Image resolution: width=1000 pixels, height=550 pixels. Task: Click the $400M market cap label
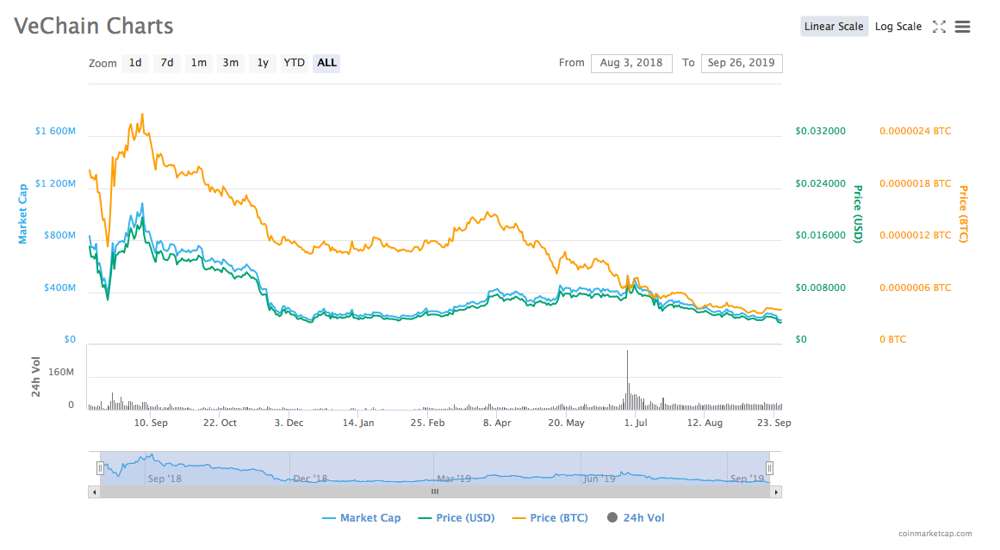[x=59, y=288]
